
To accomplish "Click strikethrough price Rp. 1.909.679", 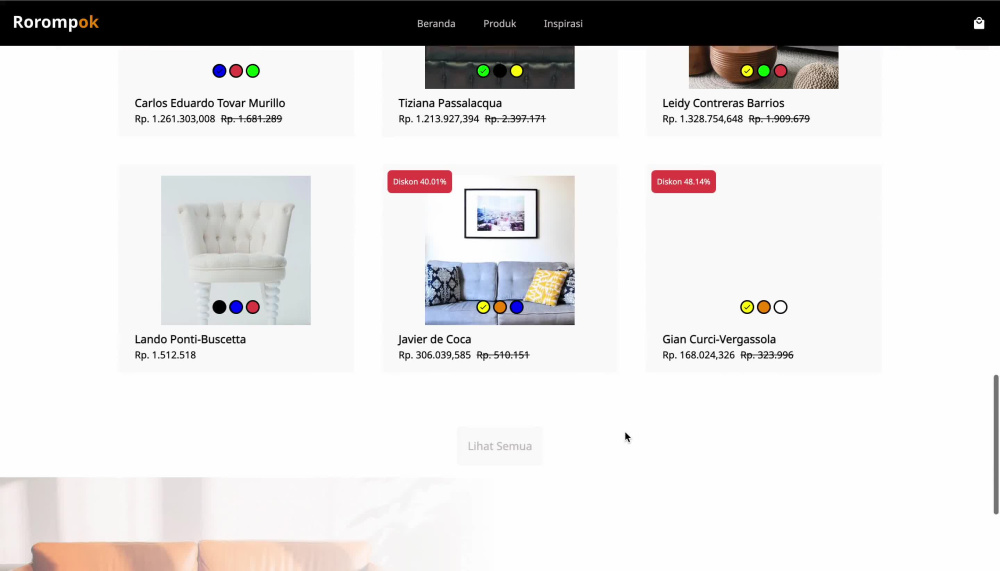I will click(x=779, y=119).
